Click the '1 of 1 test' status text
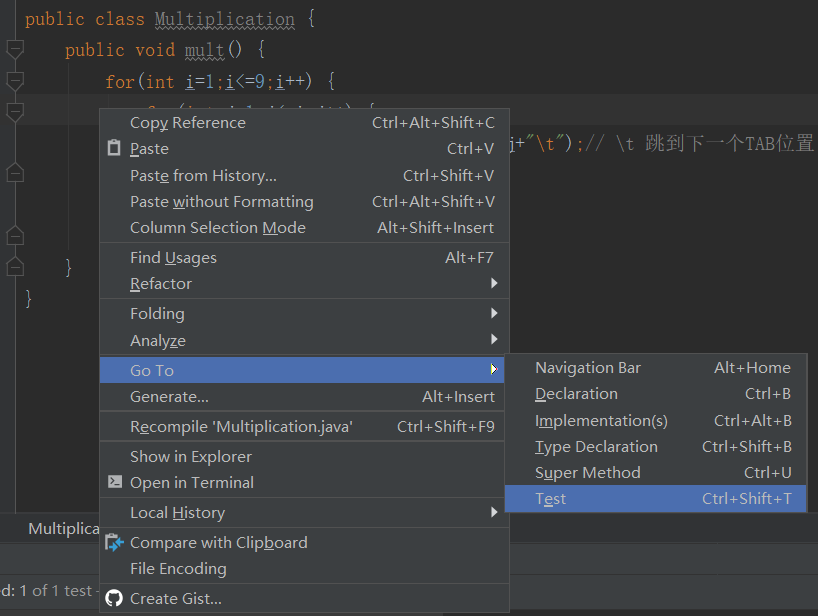Screen dimensions: 818x616 tap(56, 590)
